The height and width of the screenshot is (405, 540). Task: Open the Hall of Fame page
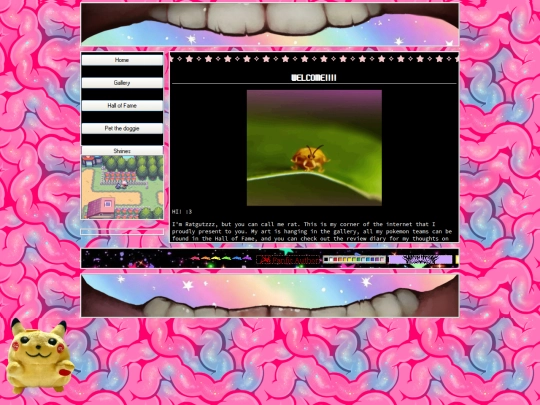click(x=122, y=105)
